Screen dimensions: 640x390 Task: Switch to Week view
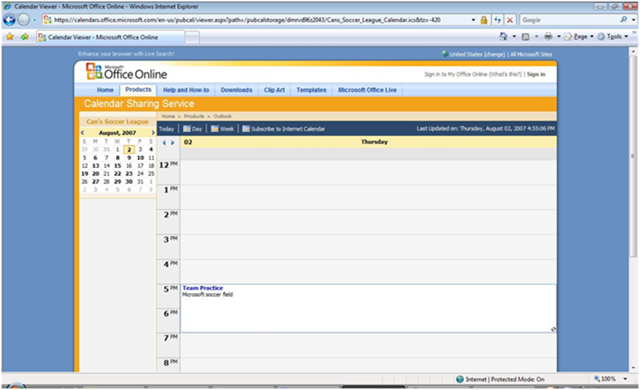(x=222, y=129)
